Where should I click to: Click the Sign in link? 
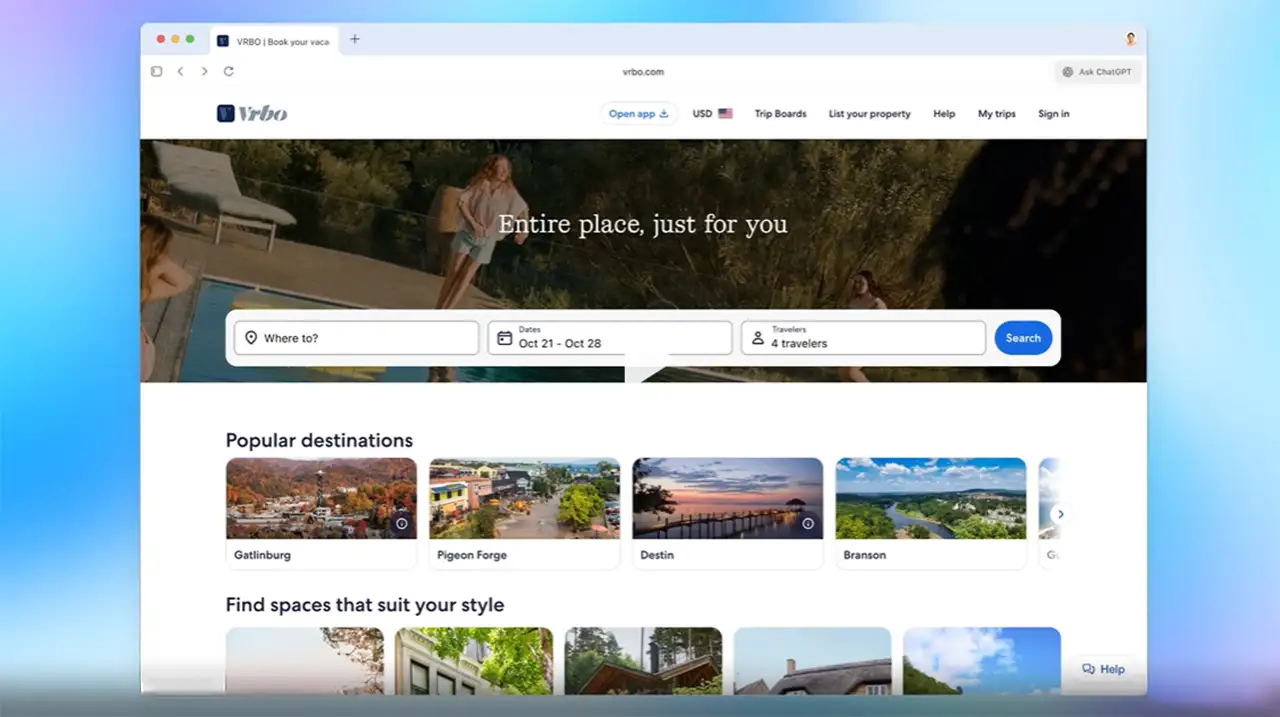coord(1053,114)
